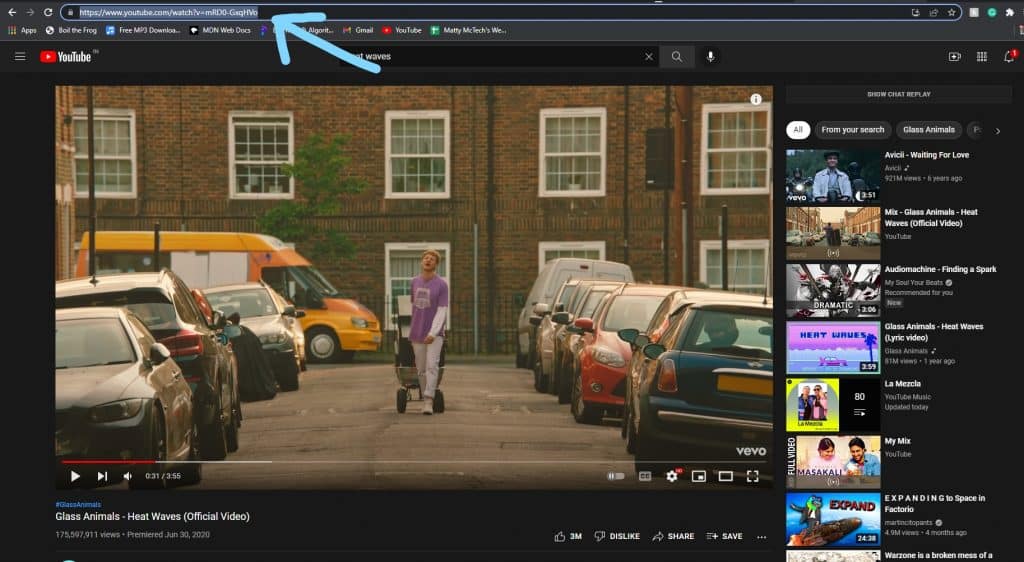1024x562 pixels.
Task: Click SHOW CHAT REPLAY
Action: pyautogui.click(x=899, y=94)
